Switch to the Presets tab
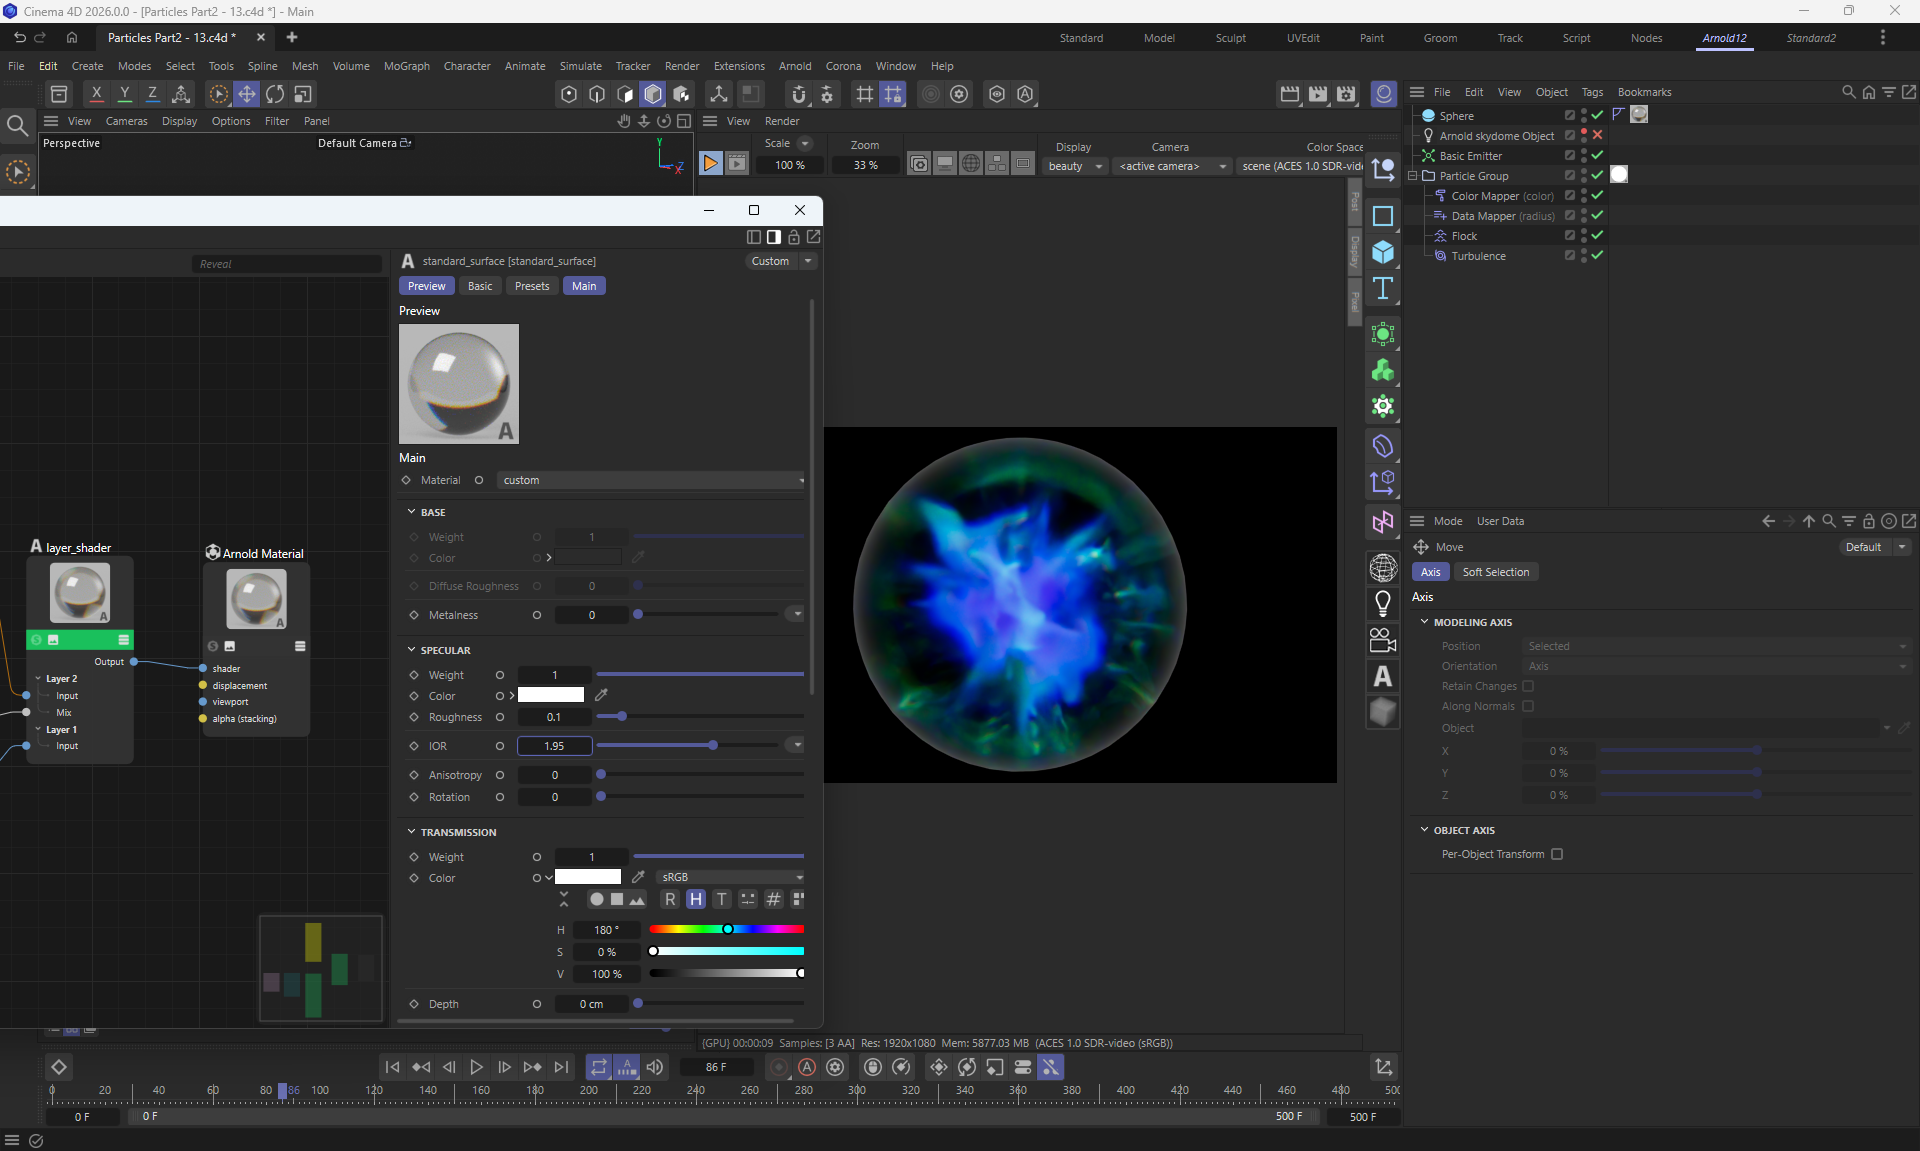The height and width of the screenshot is (1151, 1920). [532, 286]
